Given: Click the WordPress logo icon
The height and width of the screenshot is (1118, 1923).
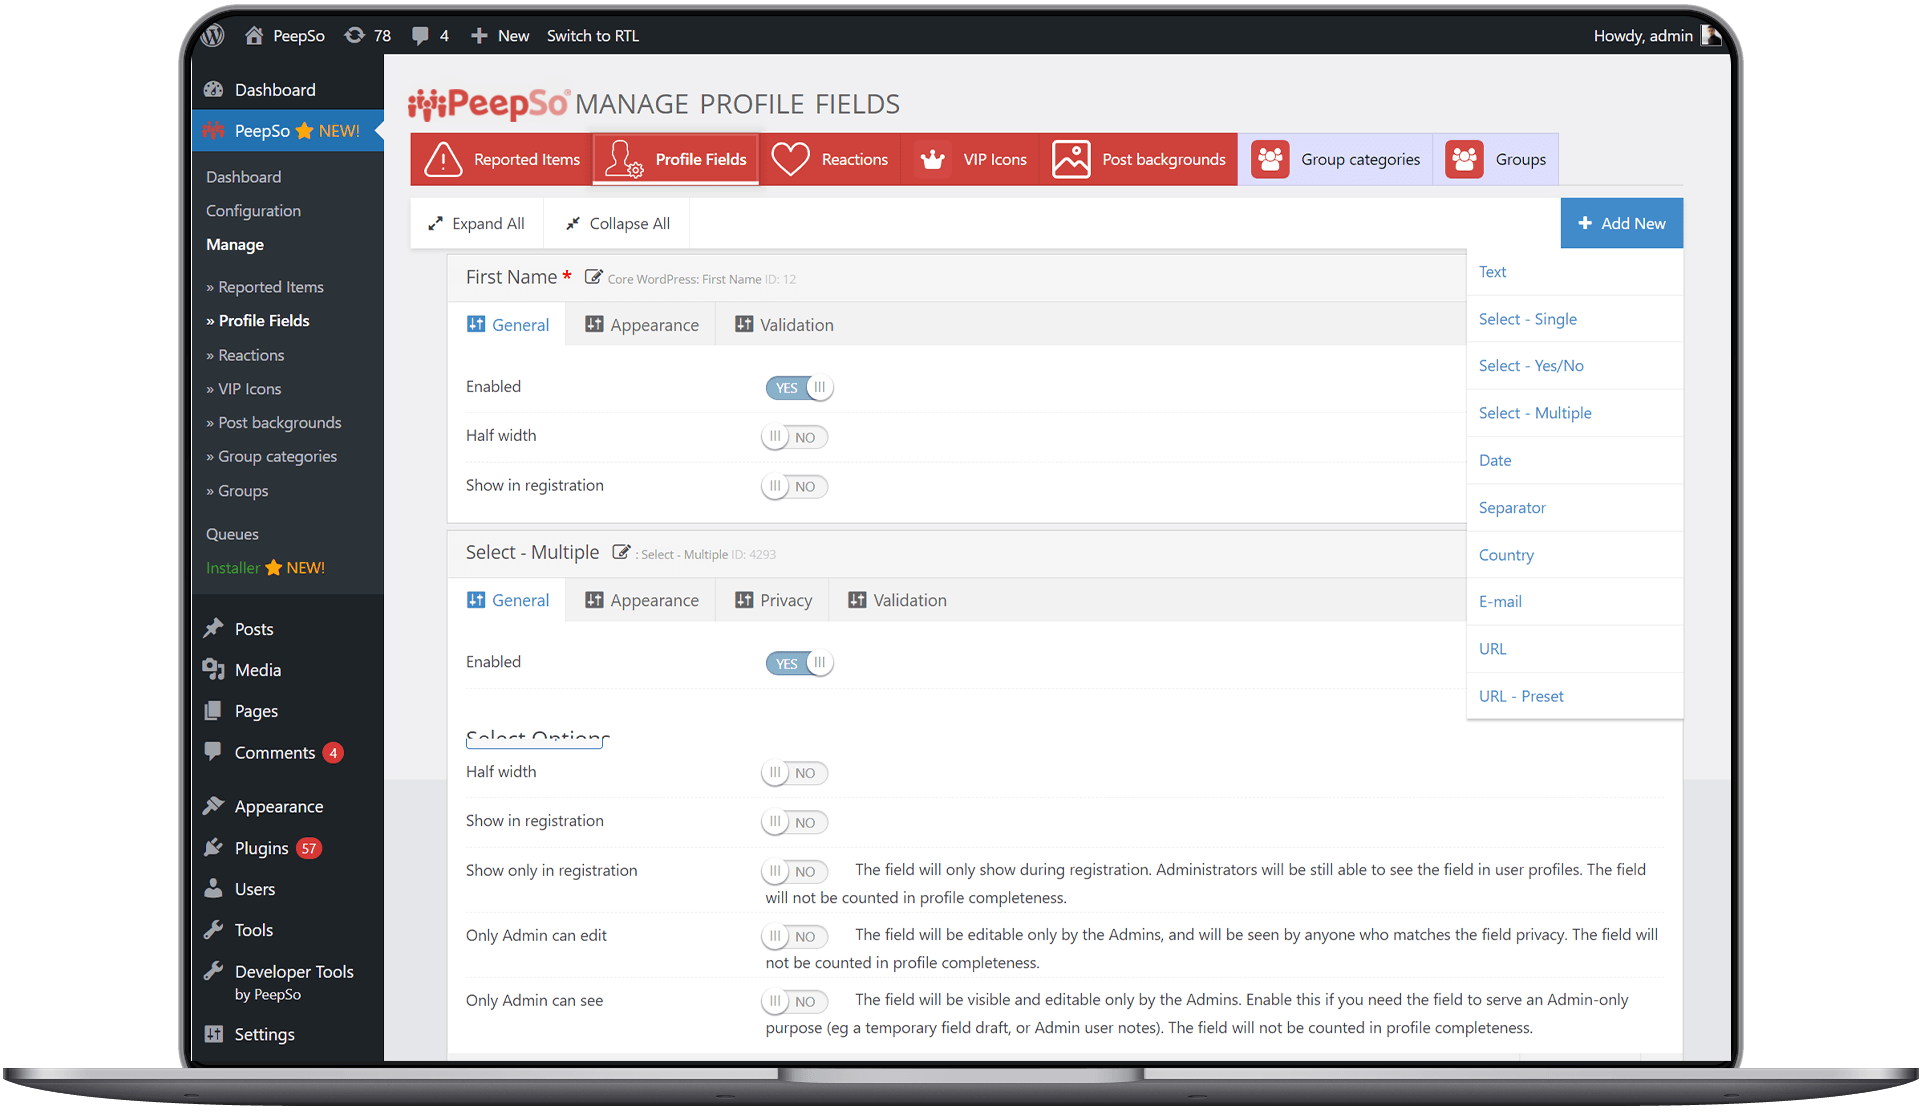Looking at the screenshot, I should click(212, 36).
